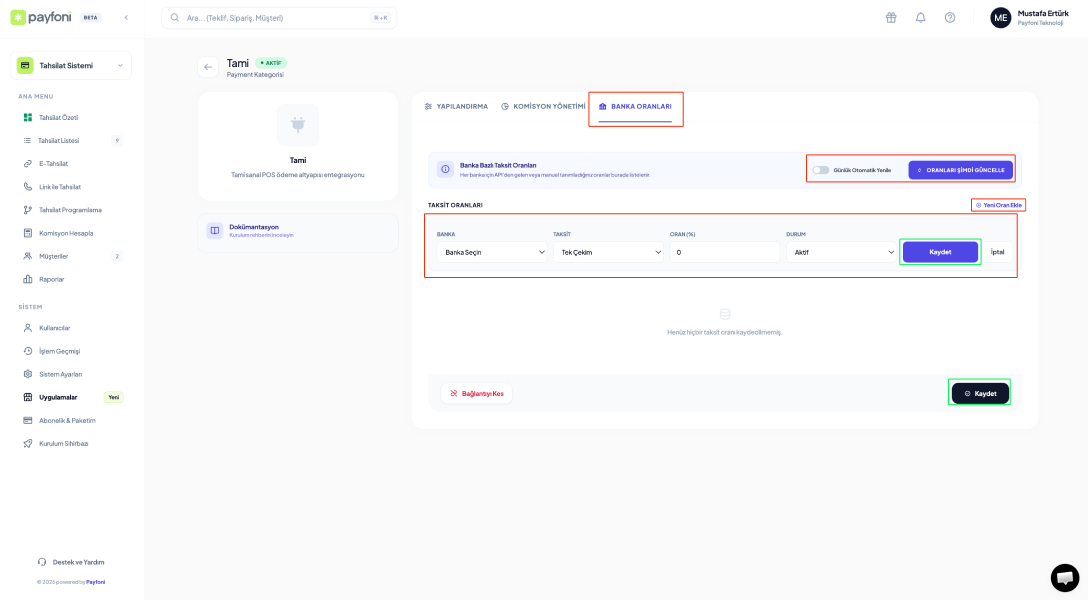Image resolution: width=1088 pixels, height=600 pixels.
Task: Open notifications bell icon
Action: 920,18
